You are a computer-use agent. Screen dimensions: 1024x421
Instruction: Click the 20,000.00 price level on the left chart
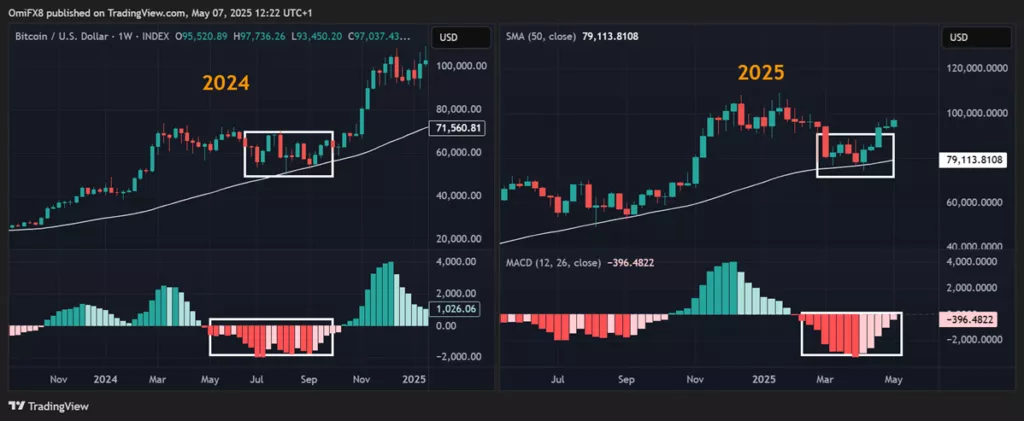tap(459, 239)
